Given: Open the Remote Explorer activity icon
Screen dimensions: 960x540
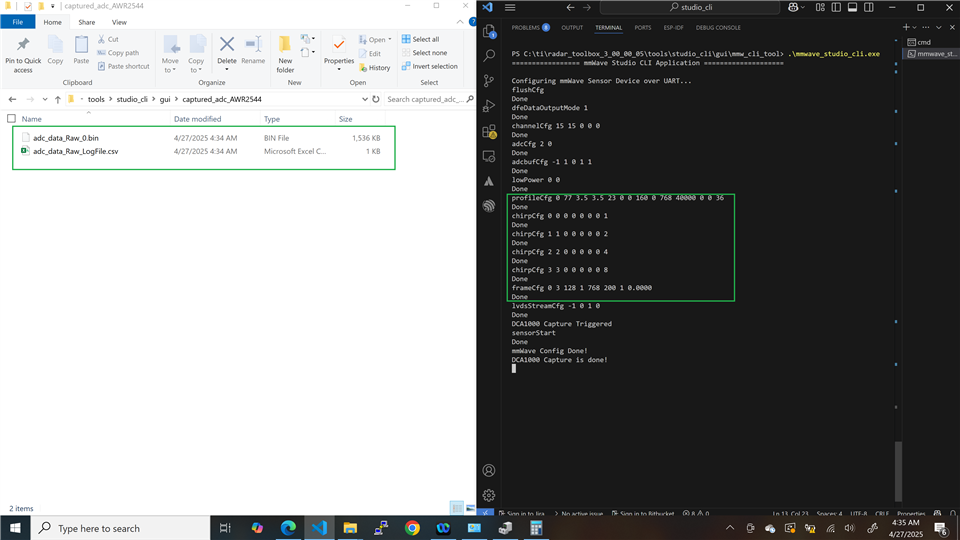Looking at the screenshot, I should (x=489, y=156).
